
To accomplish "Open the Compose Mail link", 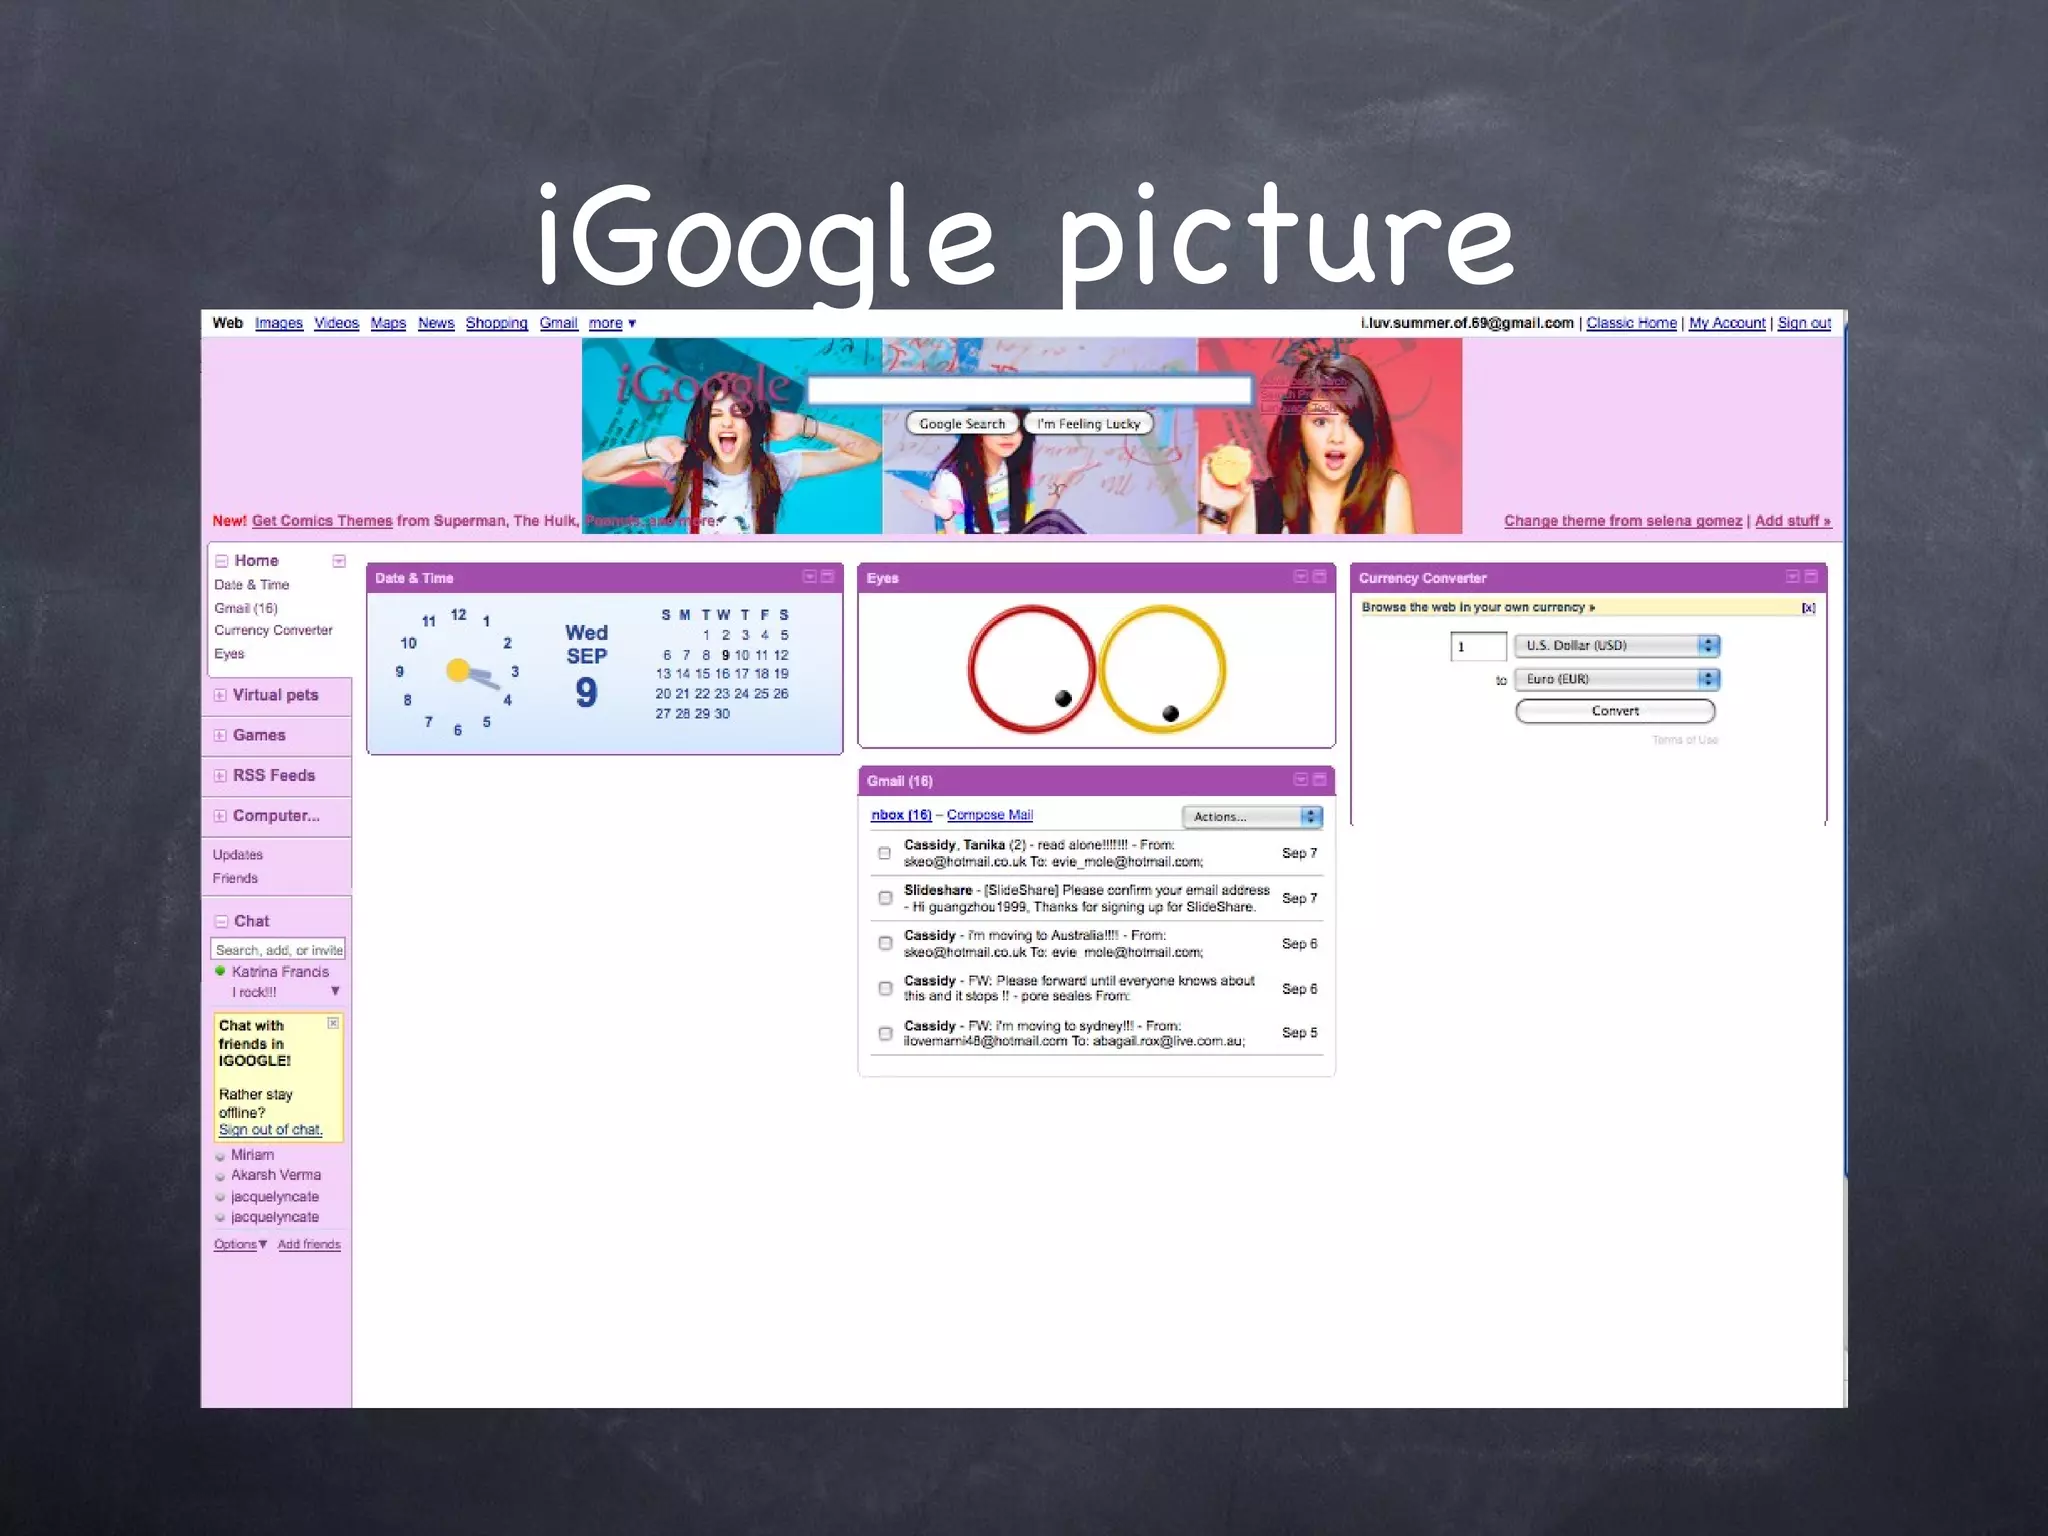I will point(990,815).
